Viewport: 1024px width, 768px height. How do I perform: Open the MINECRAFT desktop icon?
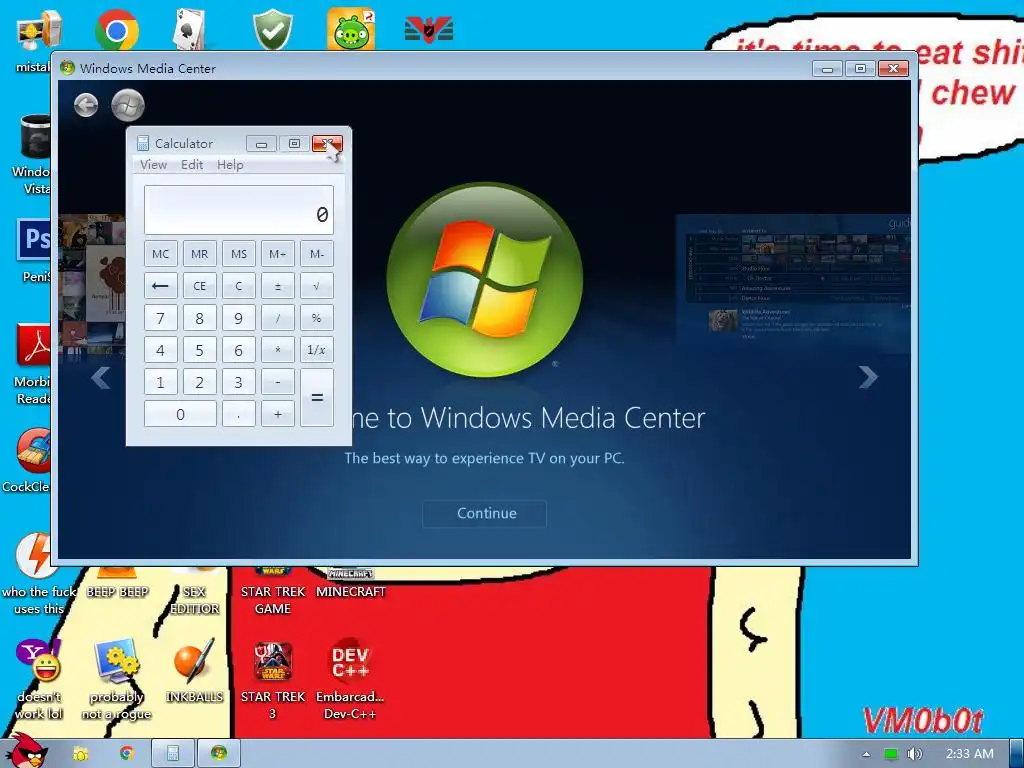[351, 583]
